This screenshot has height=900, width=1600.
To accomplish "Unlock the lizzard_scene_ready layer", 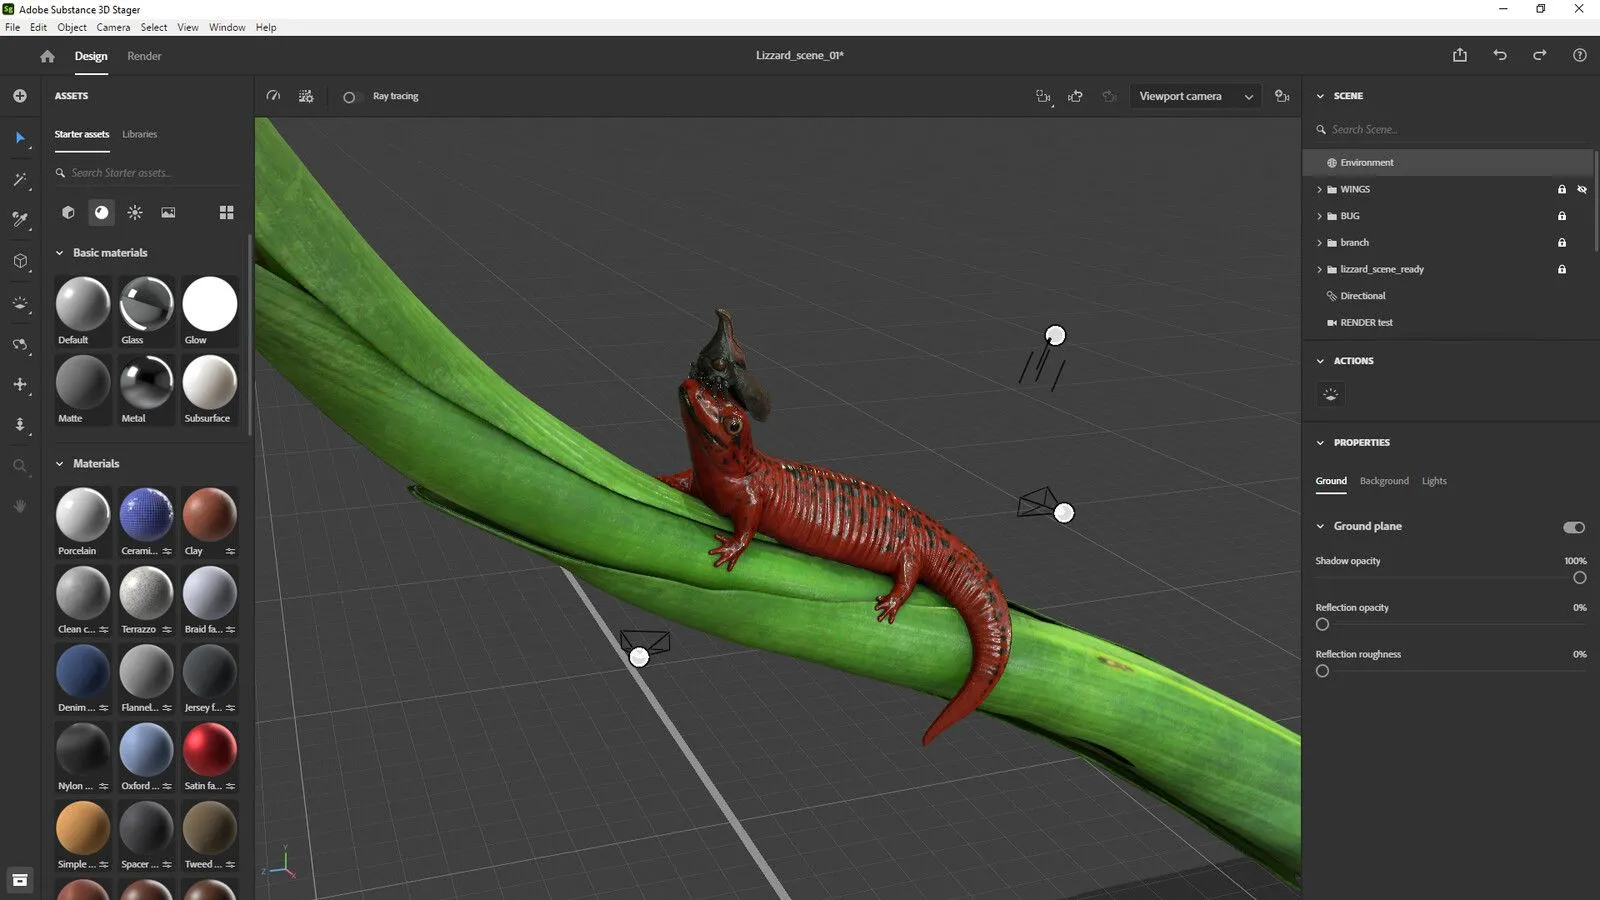I will pyautogui.click(x=1562, y=269).
